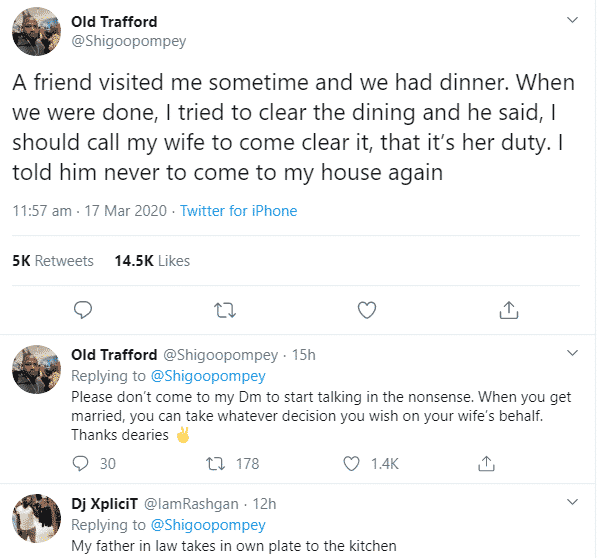Image resolution: width=597 pixels, height=558 pixels.
Task: Expand chevron menu on 15h reply
Action: tap(572, 353)
